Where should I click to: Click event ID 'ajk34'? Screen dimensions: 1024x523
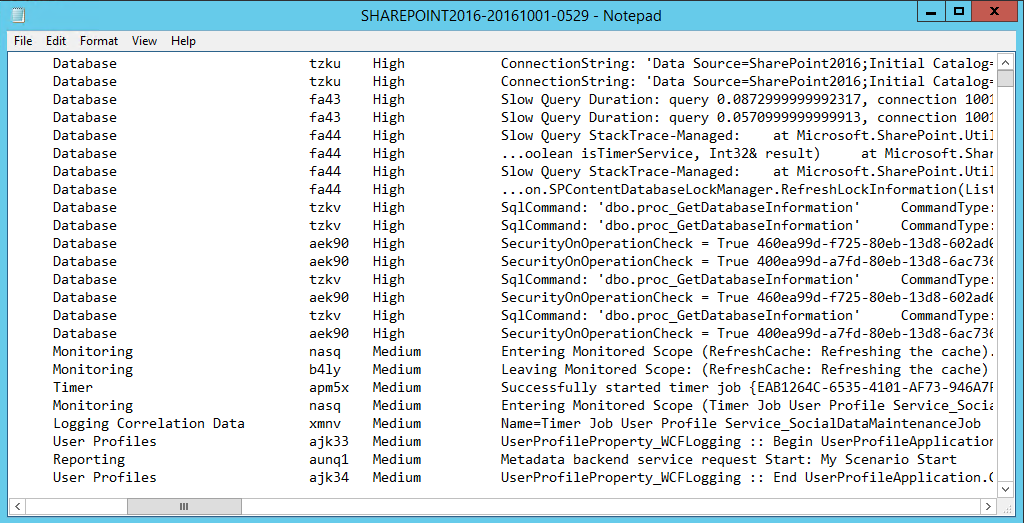tap(329, 477)
